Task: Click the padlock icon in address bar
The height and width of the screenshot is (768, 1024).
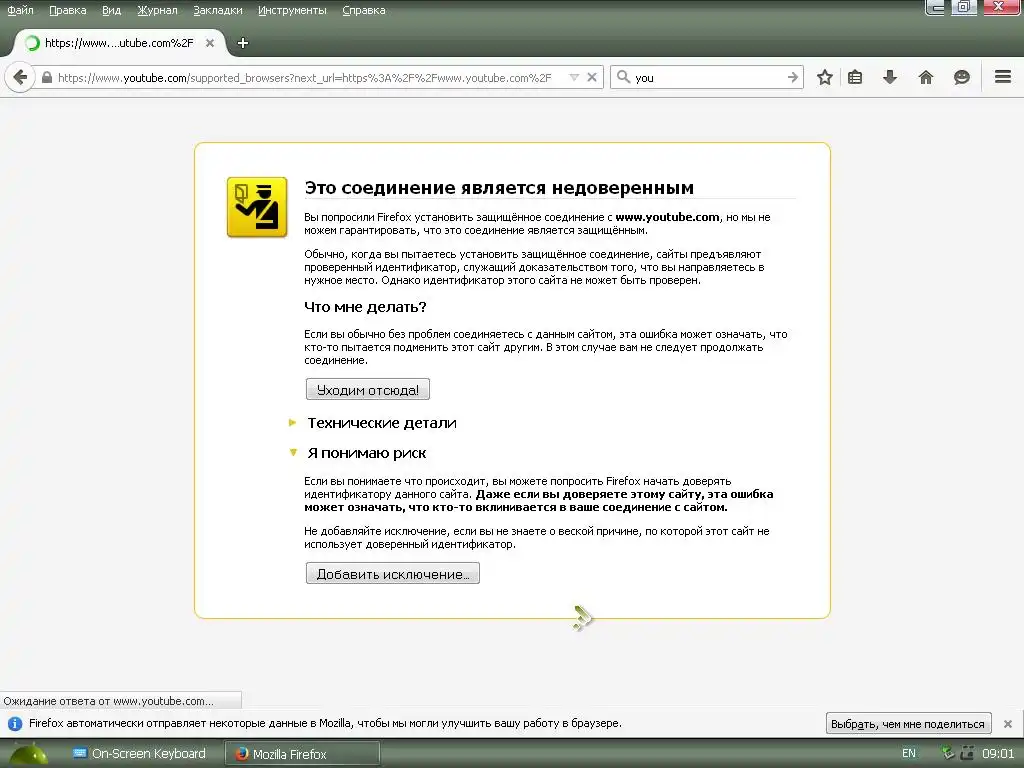Action: click(46, 78)
